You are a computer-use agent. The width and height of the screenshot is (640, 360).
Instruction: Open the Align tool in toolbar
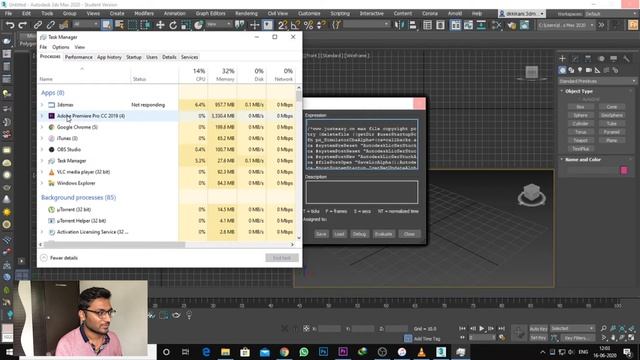click(413, 25)
